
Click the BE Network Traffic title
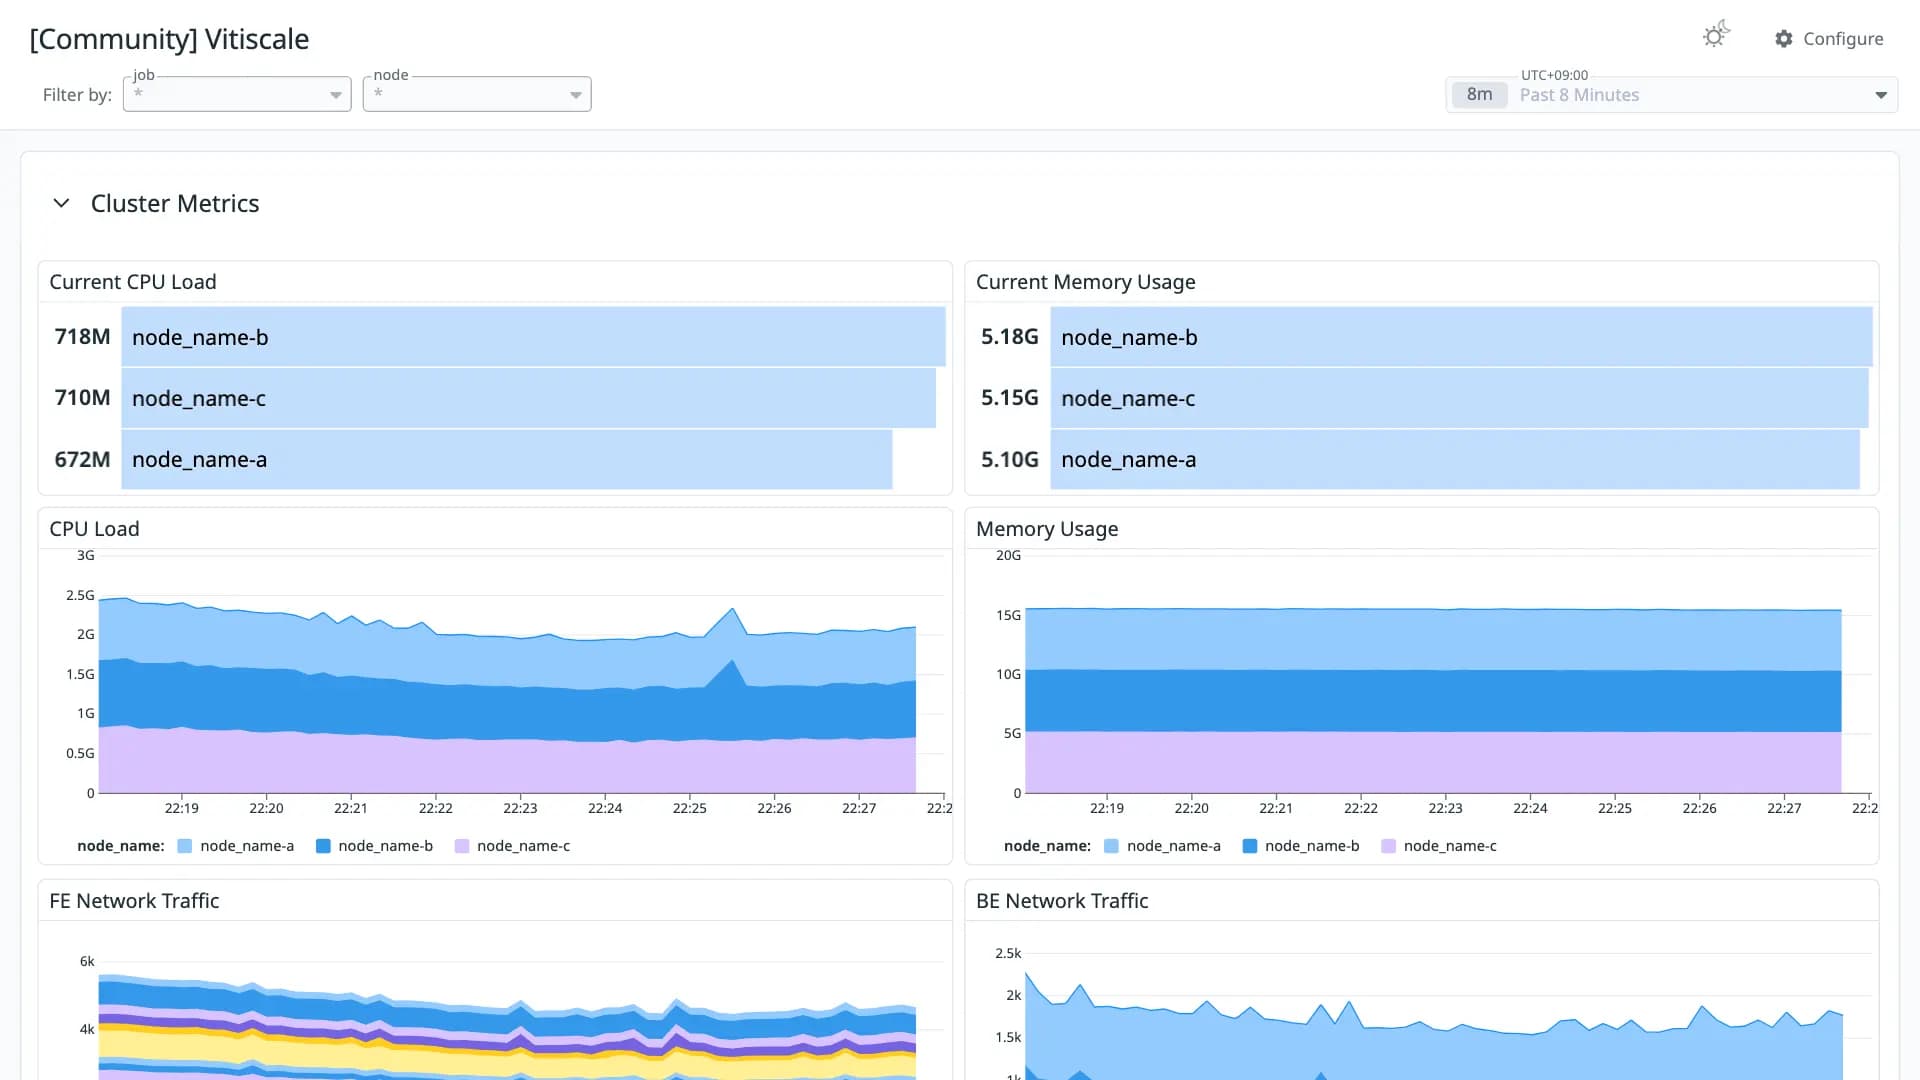click(x=1062, y=901)
